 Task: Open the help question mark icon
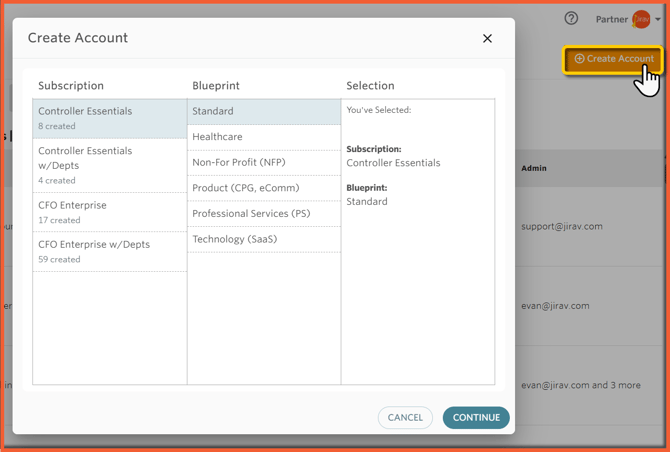tap(571, 19)
